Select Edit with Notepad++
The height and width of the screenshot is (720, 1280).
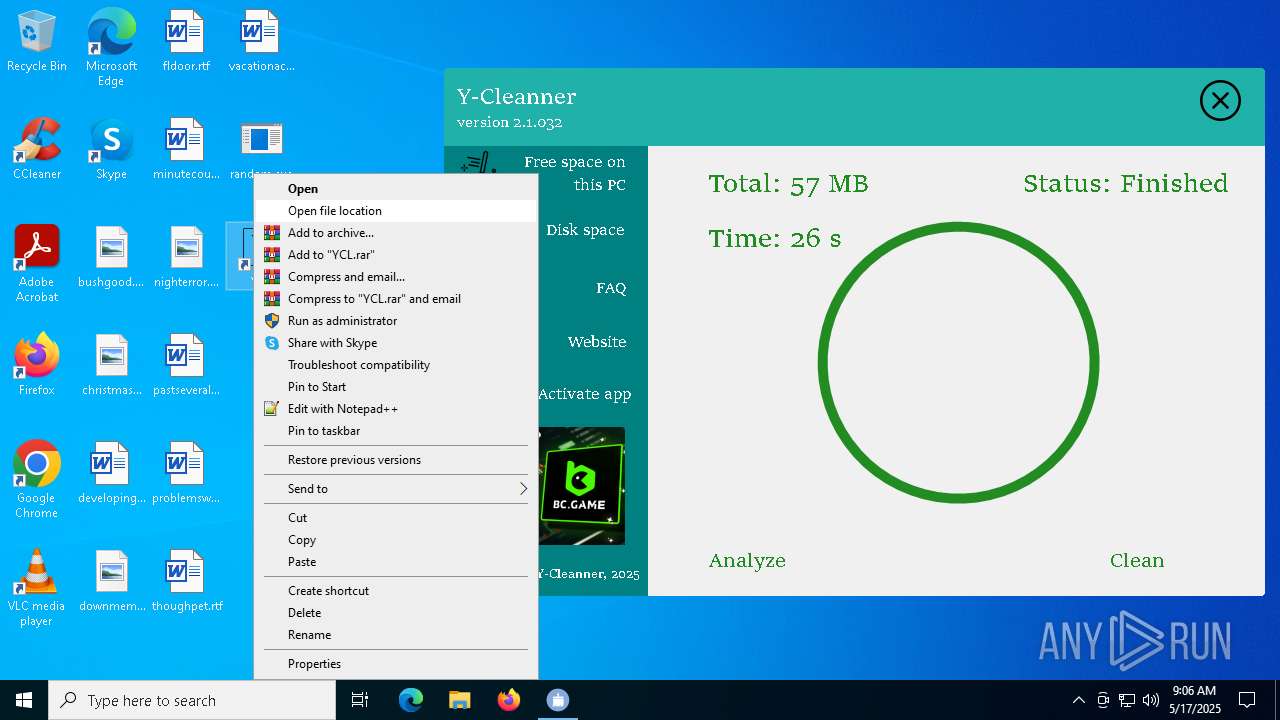coord(396,409)
